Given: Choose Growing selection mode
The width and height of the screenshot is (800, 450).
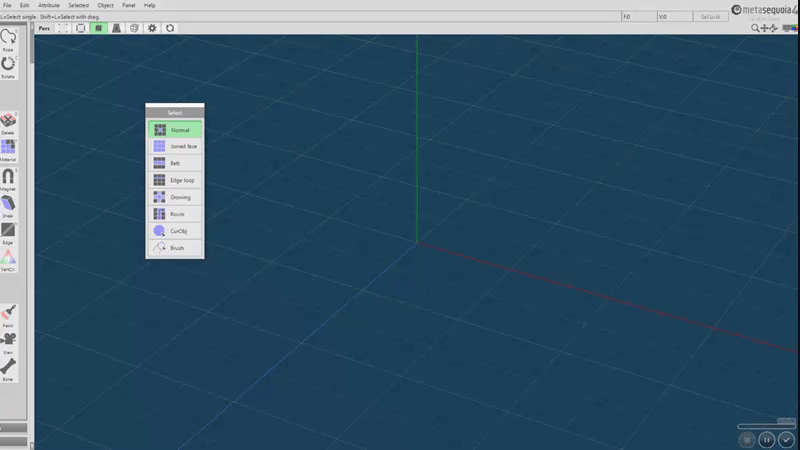Looking at the screenshot, I should coord(175,197).
